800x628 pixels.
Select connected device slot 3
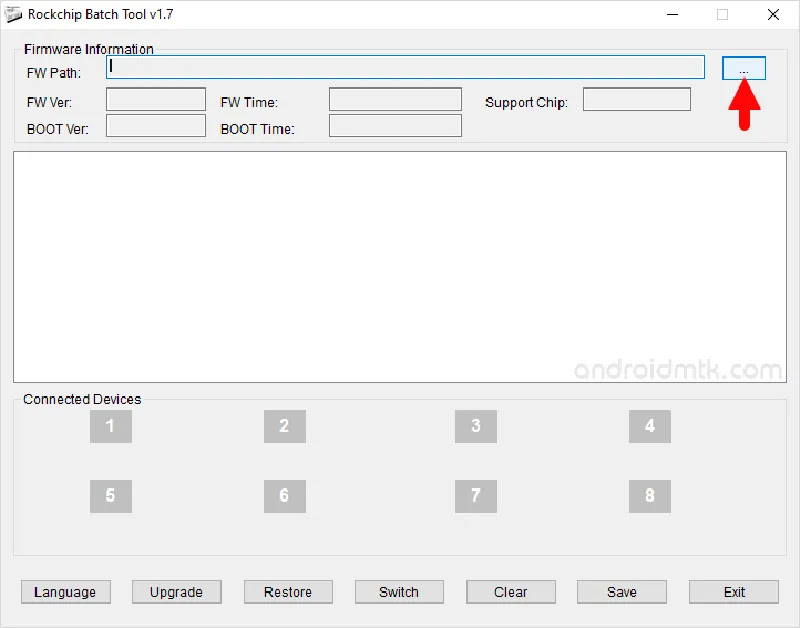476,426
